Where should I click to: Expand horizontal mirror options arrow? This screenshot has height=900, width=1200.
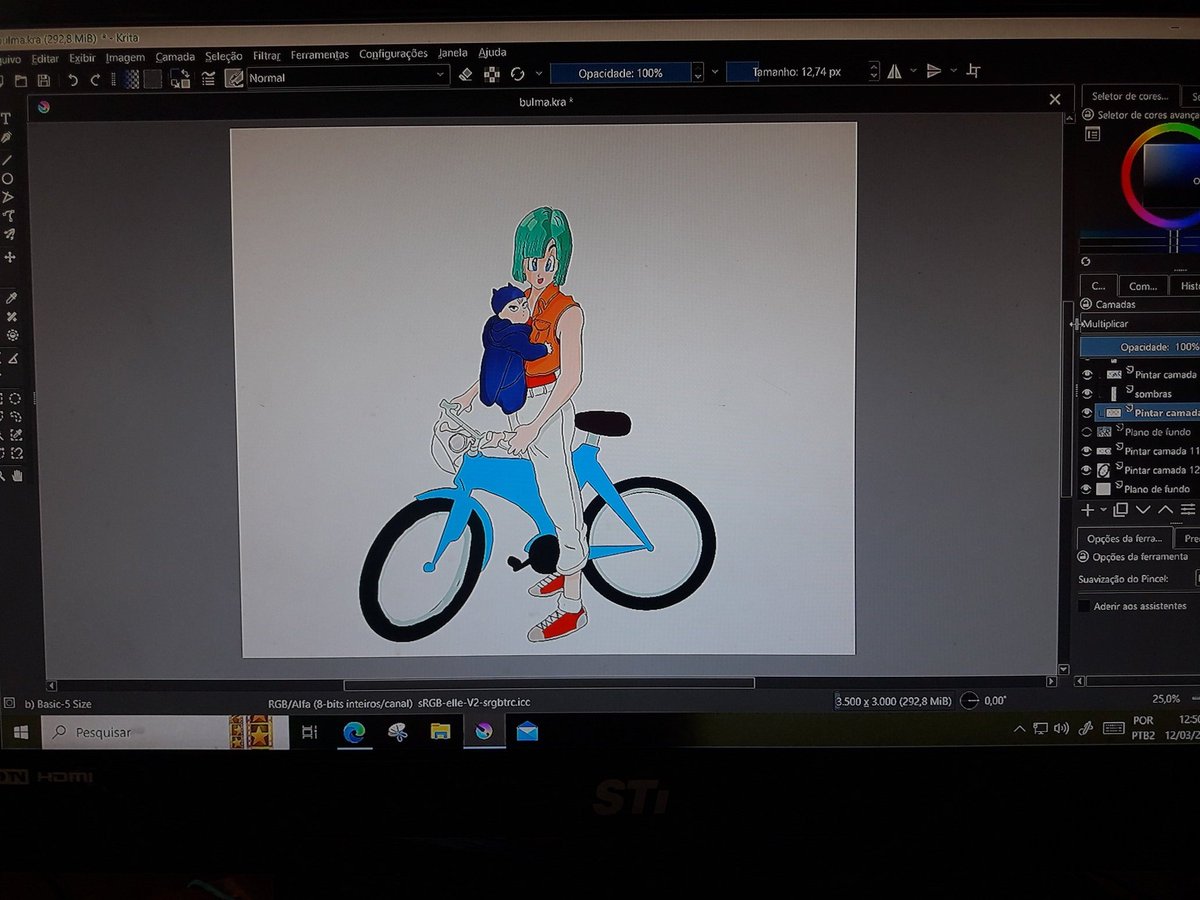click(913, 71)
